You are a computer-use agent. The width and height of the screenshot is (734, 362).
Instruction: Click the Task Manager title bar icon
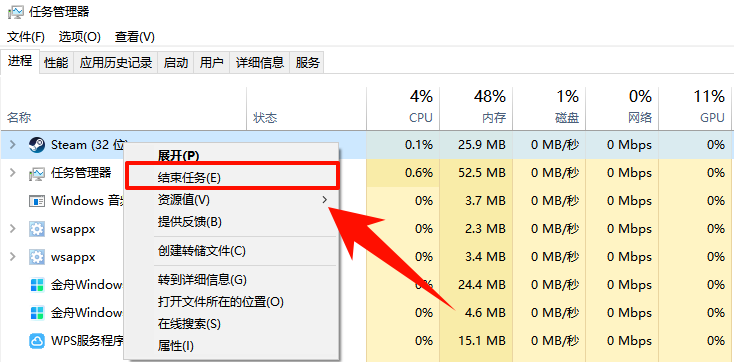(x=16, y=12)
